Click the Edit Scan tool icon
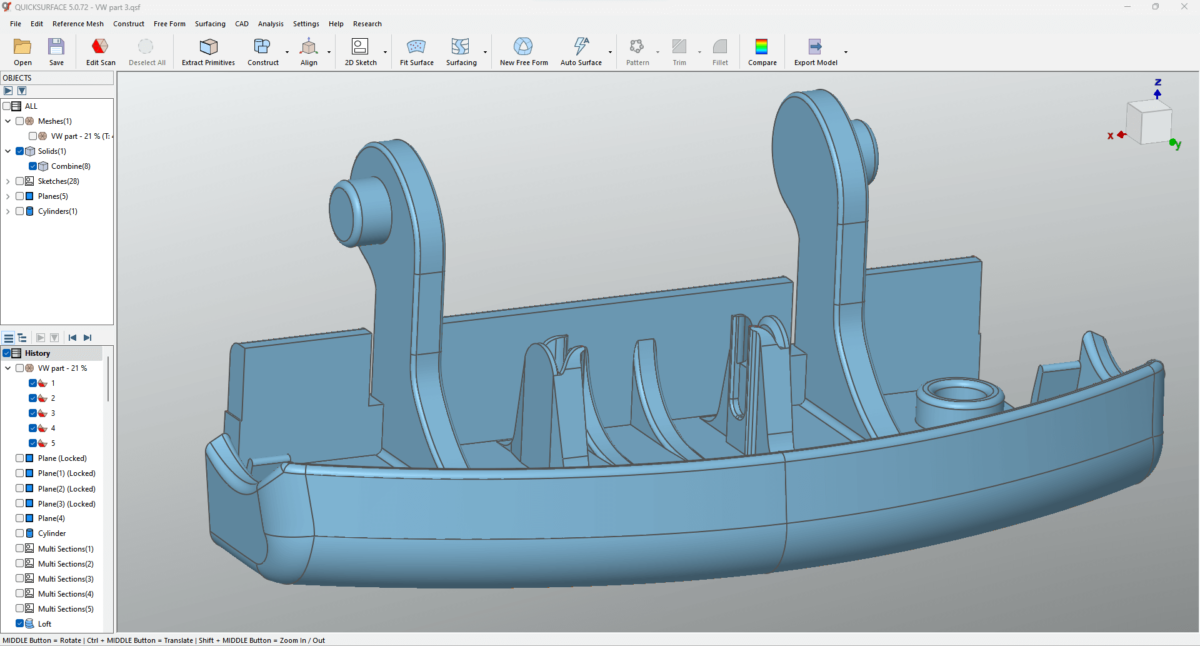 coord(100,47)
